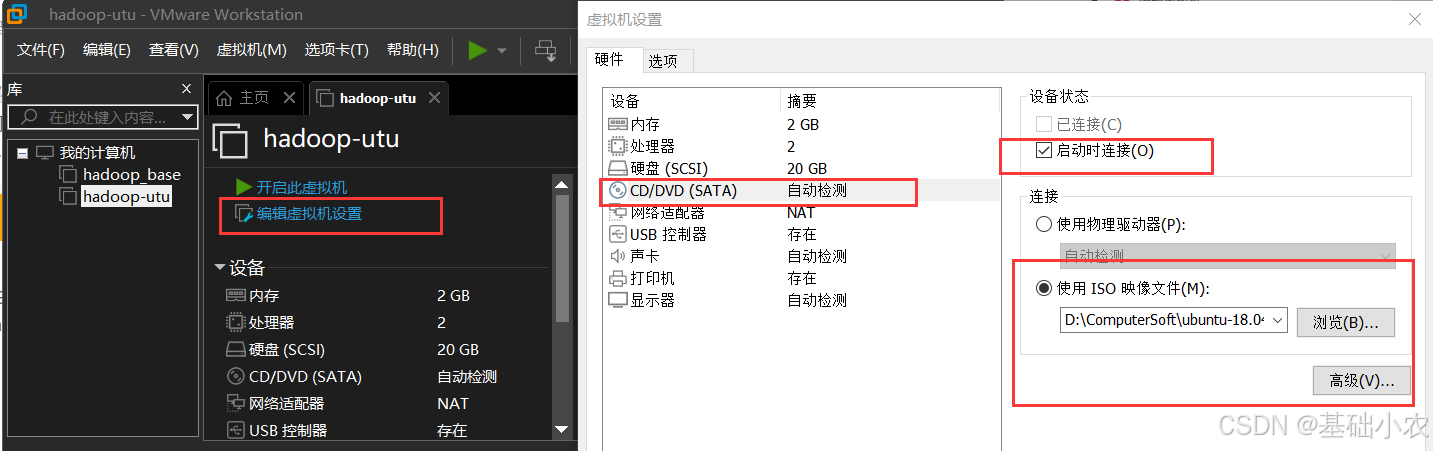1433x451 pixels.
Task: Close the hadoop-utu tab
Action: (434, 98)
